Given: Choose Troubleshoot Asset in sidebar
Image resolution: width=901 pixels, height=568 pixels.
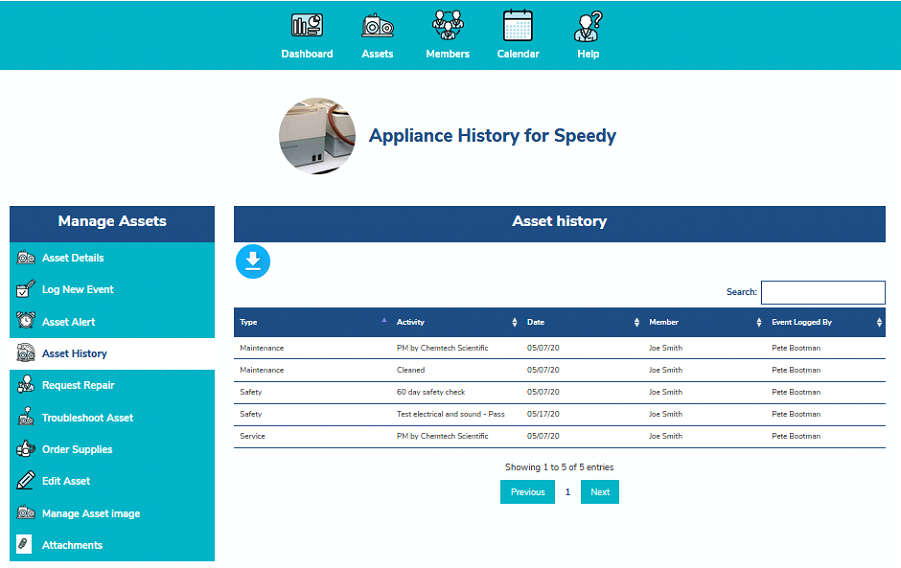Looking at the screenshot, I should [87, 418].
